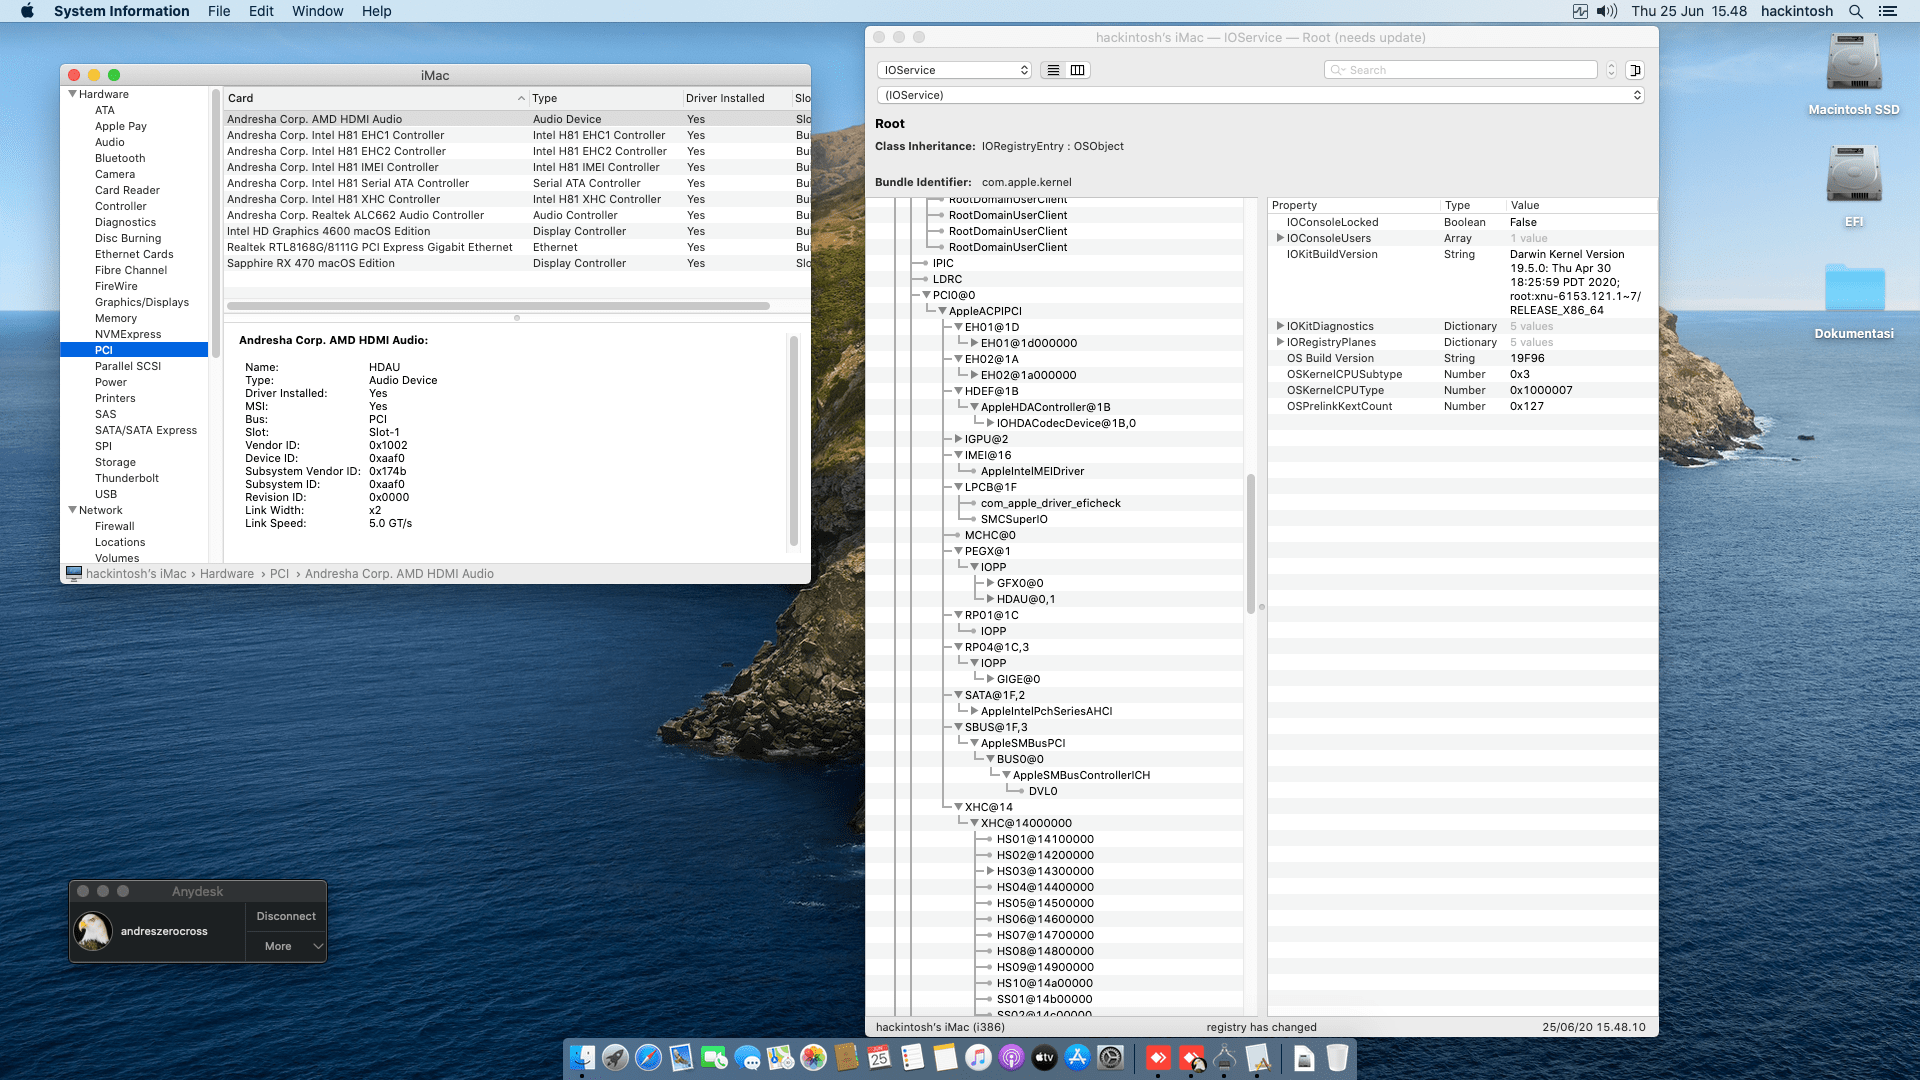Image resolution: width=1920 pixels, height=1080 pixels.
Task: Click Disconnect in Anydesk window
Action: [286, 916]
